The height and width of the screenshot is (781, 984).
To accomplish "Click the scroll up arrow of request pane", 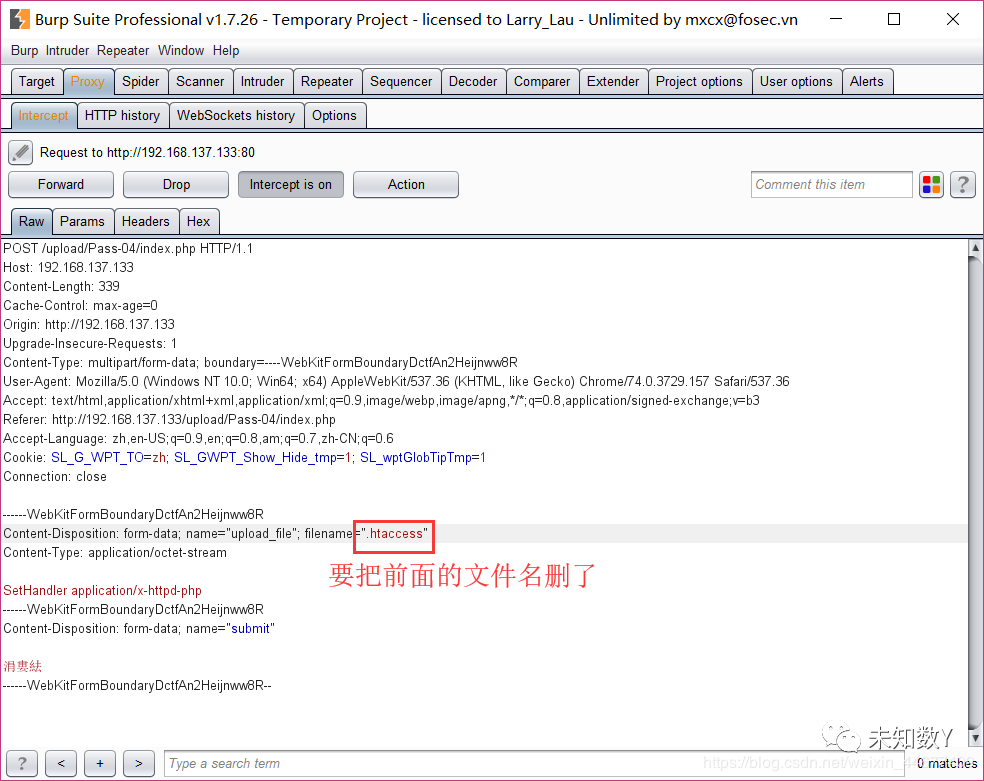I will [x=975, y=248].
